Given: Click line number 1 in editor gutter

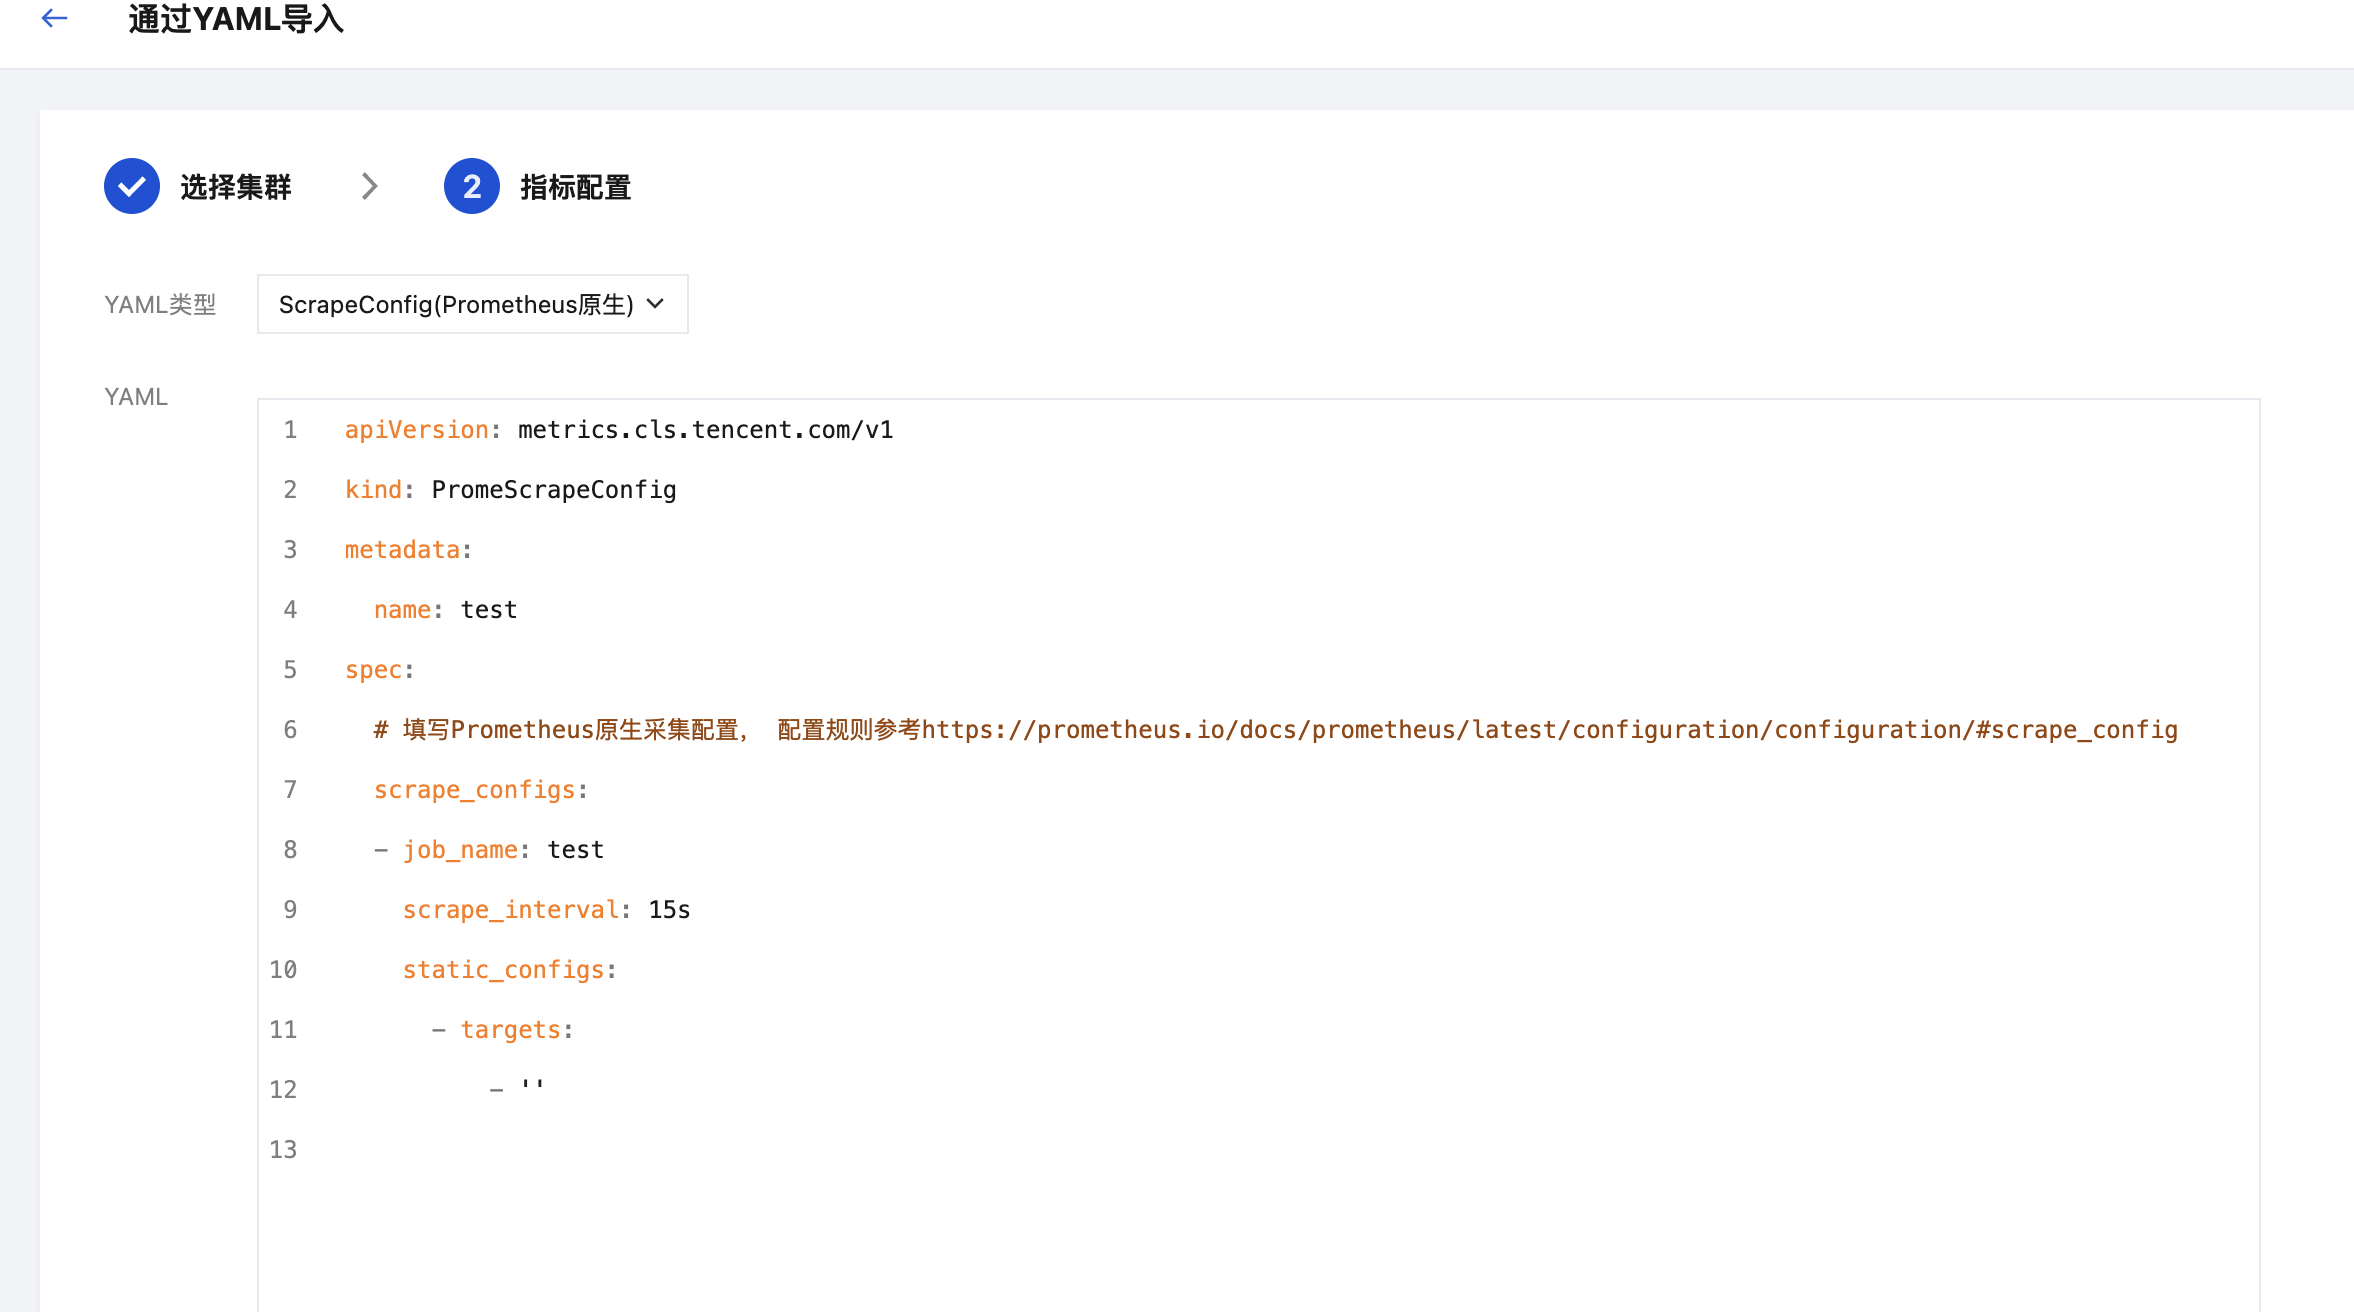Looking at the screenshot, I should pyautogui.click(x=290, y=430).
